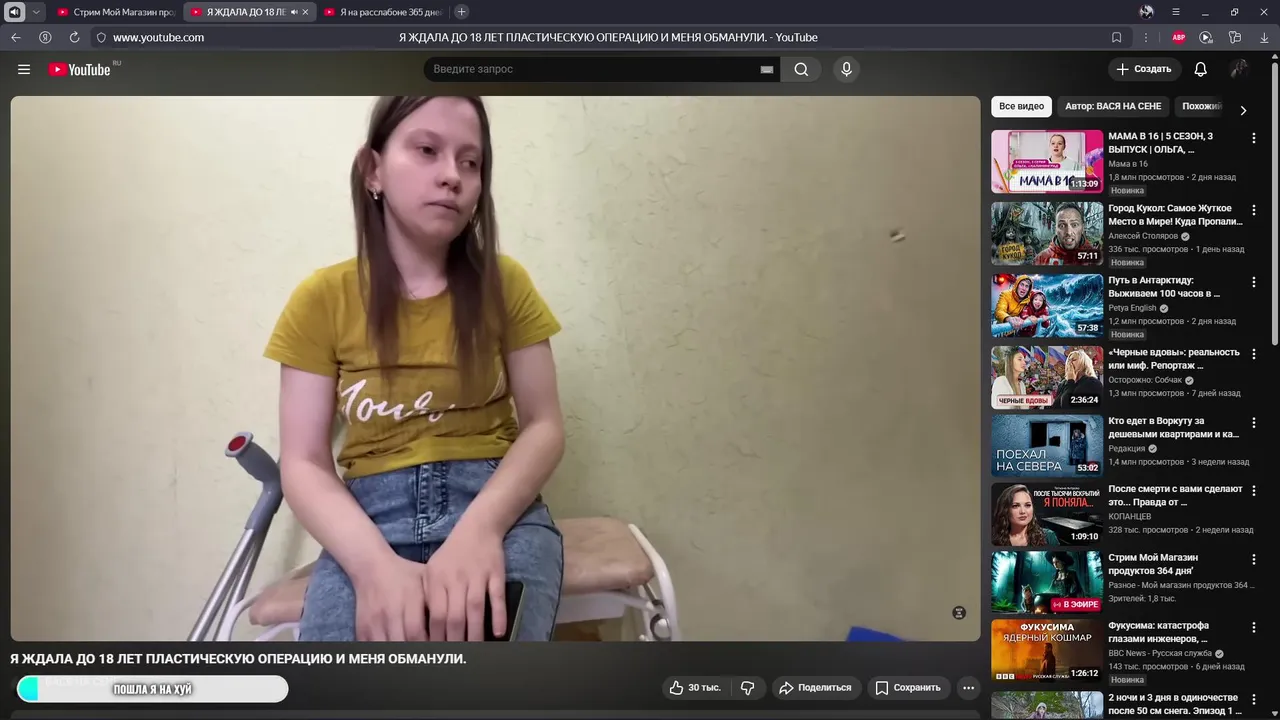Open options for Черные вдовы video
The width and height of the screenshot is (1280, 720).
(1253, 354)
